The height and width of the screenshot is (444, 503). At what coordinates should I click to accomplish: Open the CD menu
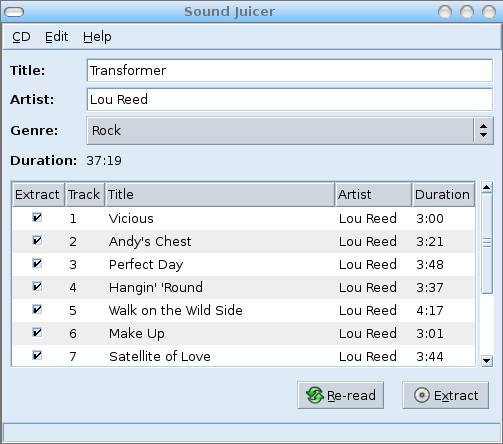tap(21, 37)
